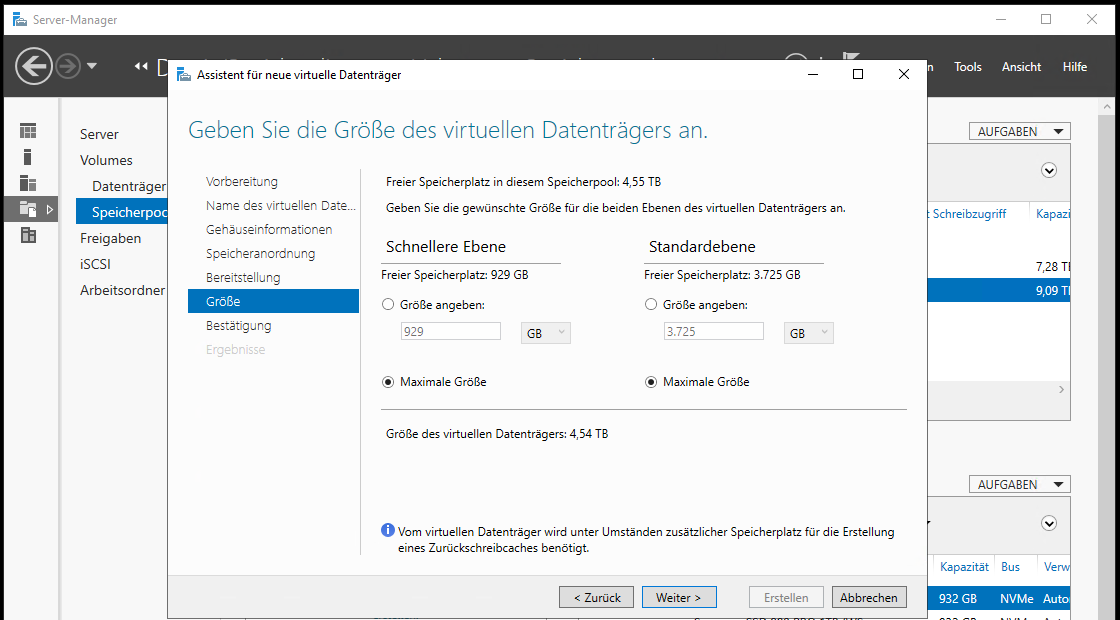
Task: Open the Ansicht menu in Server Manager
Action: [x=1021, y=66]
